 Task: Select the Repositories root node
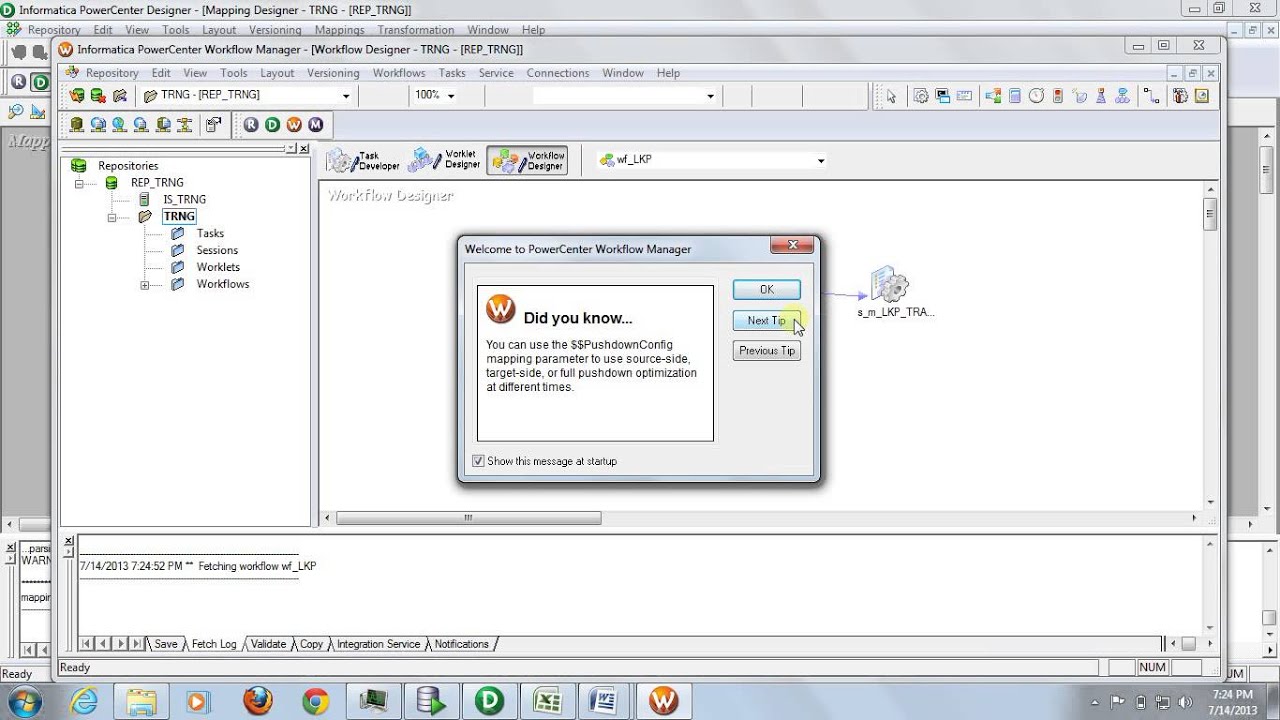click(x=128, y=166)
